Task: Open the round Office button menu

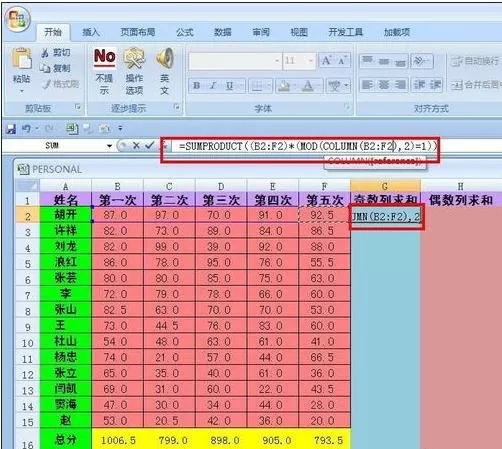Action: [x=18, y=19]
